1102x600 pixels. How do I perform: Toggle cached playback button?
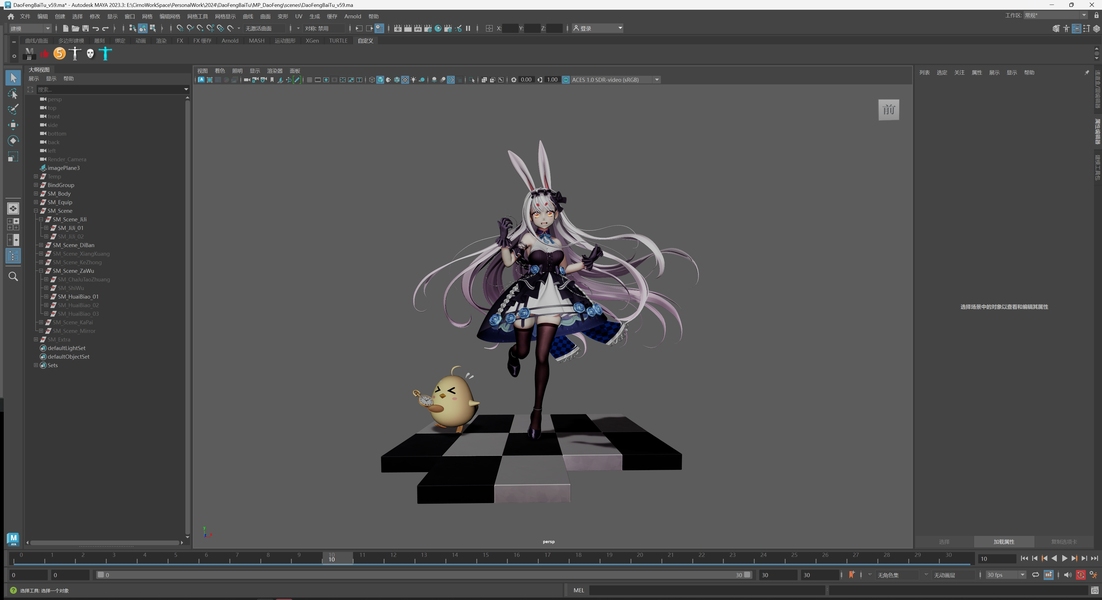coord(1049,575)
